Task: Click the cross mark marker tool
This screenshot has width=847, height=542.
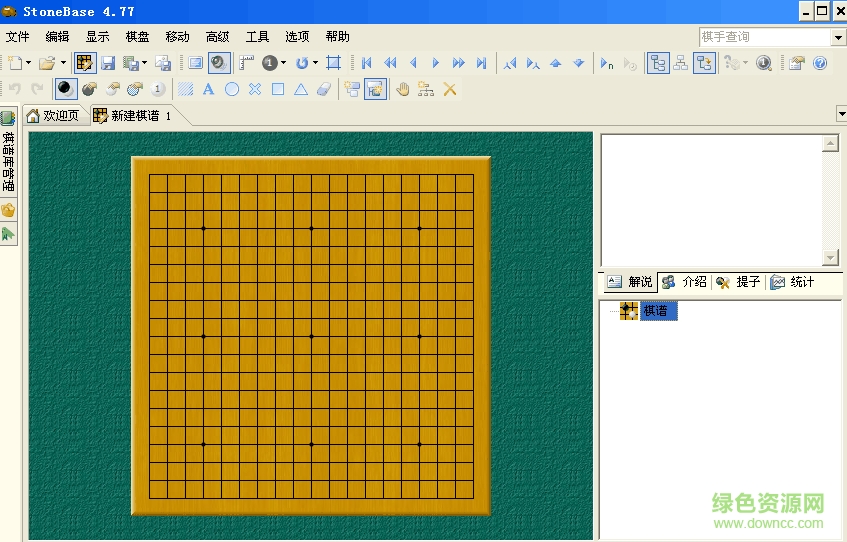Action: [254, 89]
